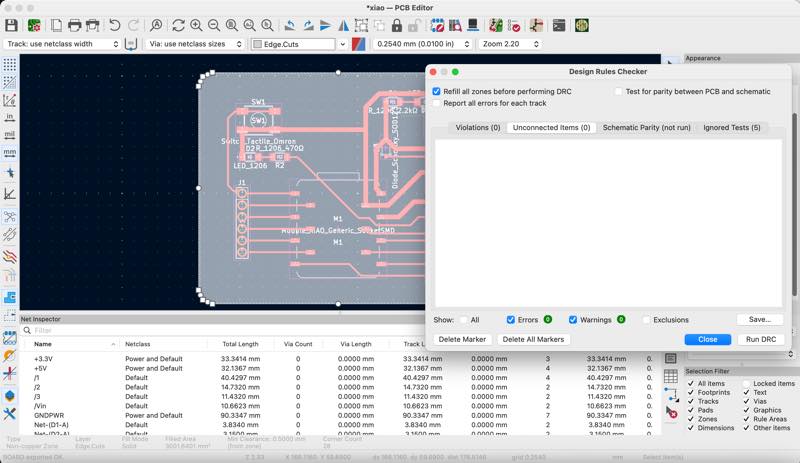This screenshot has height=463, width=800.
Task: Click Delete Marker
Action: (462, 339)
